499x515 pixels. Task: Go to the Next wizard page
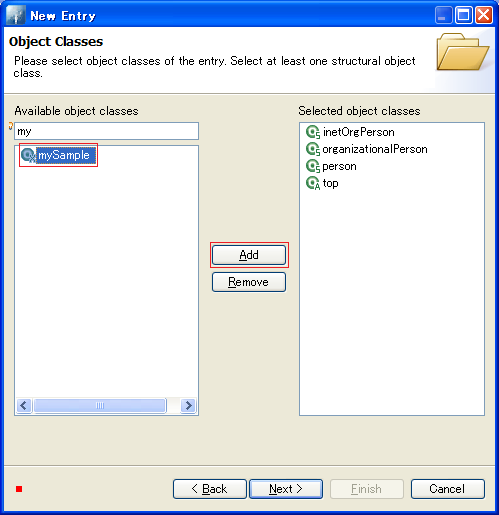click(x=286, y=489)
